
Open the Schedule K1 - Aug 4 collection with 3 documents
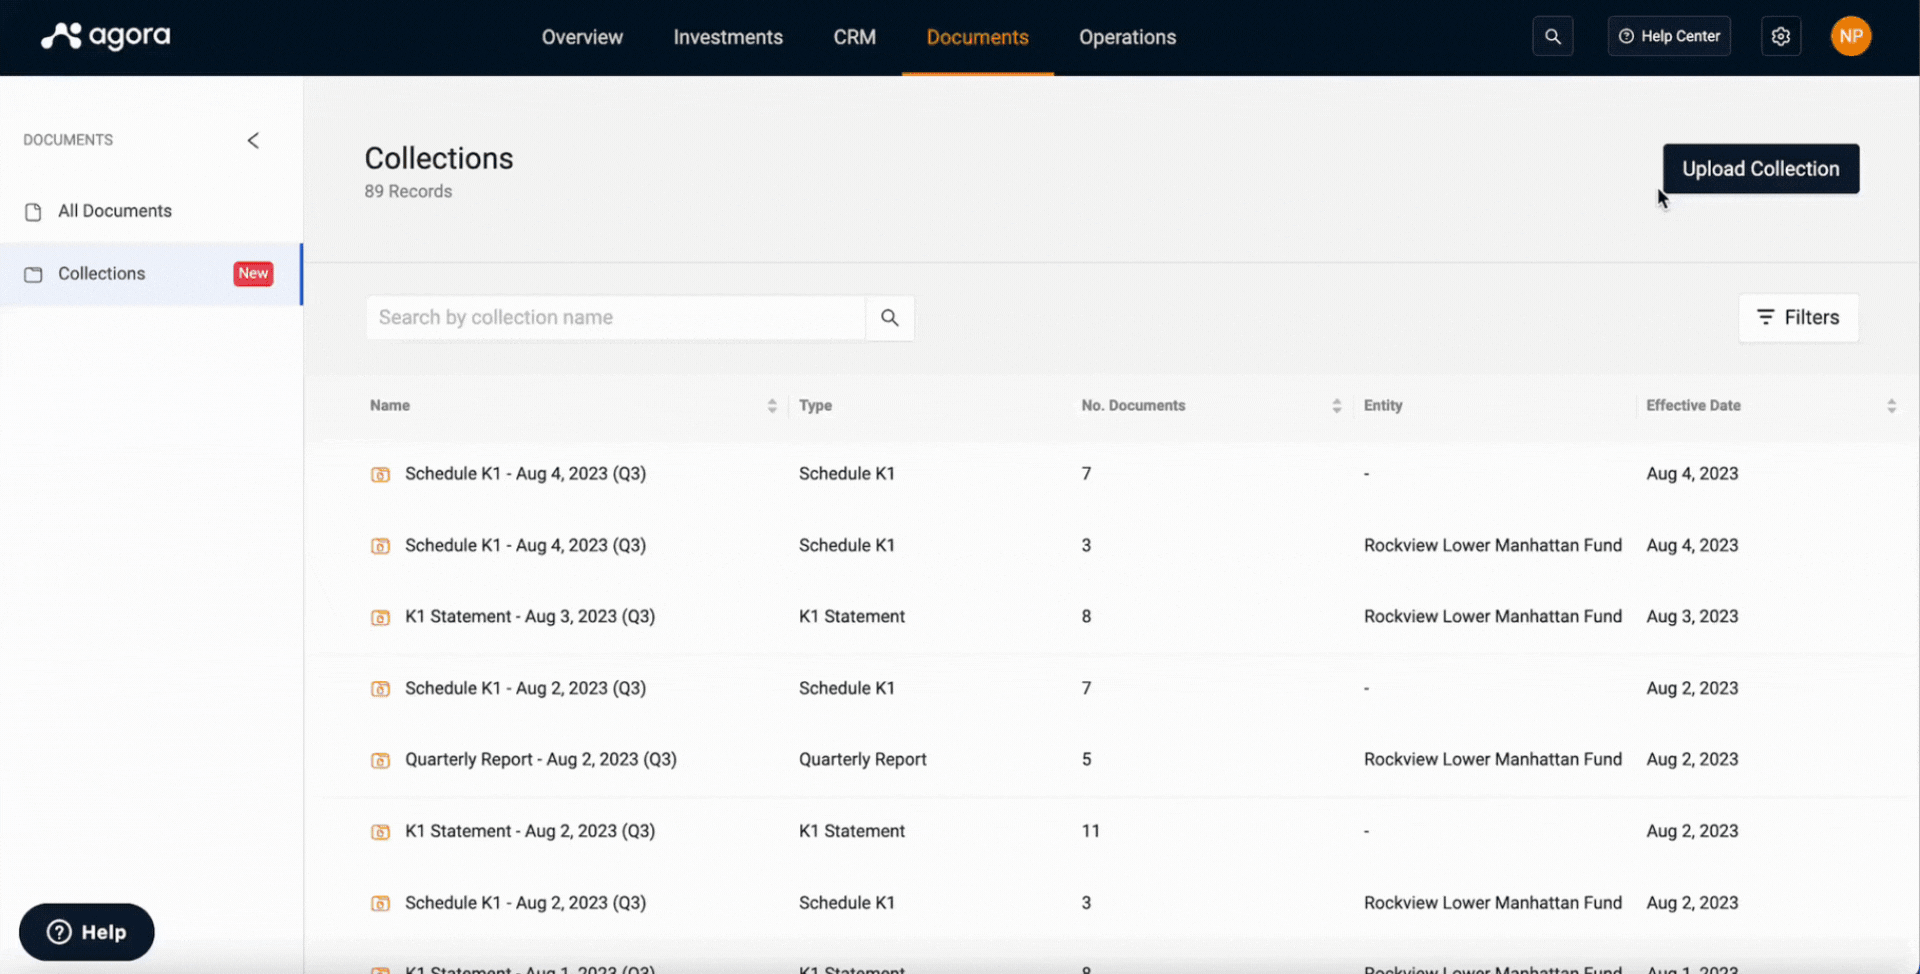(525, 546)
